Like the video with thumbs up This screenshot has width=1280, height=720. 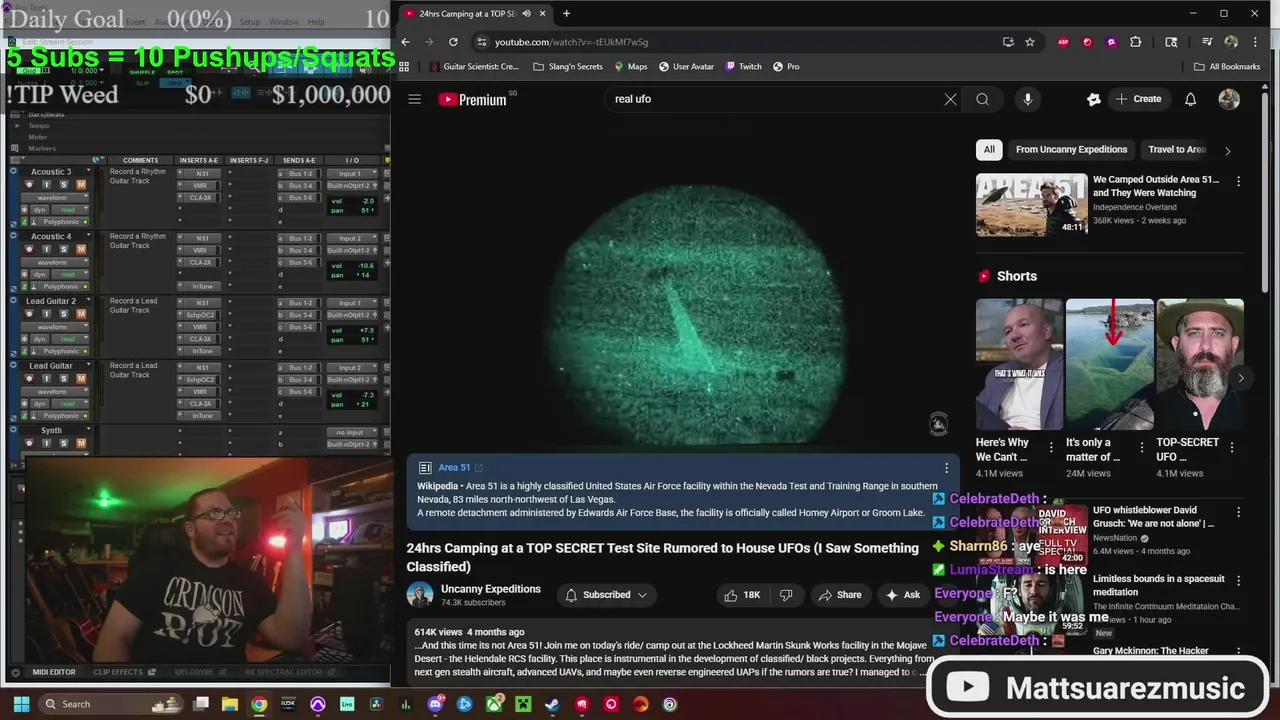741,595
